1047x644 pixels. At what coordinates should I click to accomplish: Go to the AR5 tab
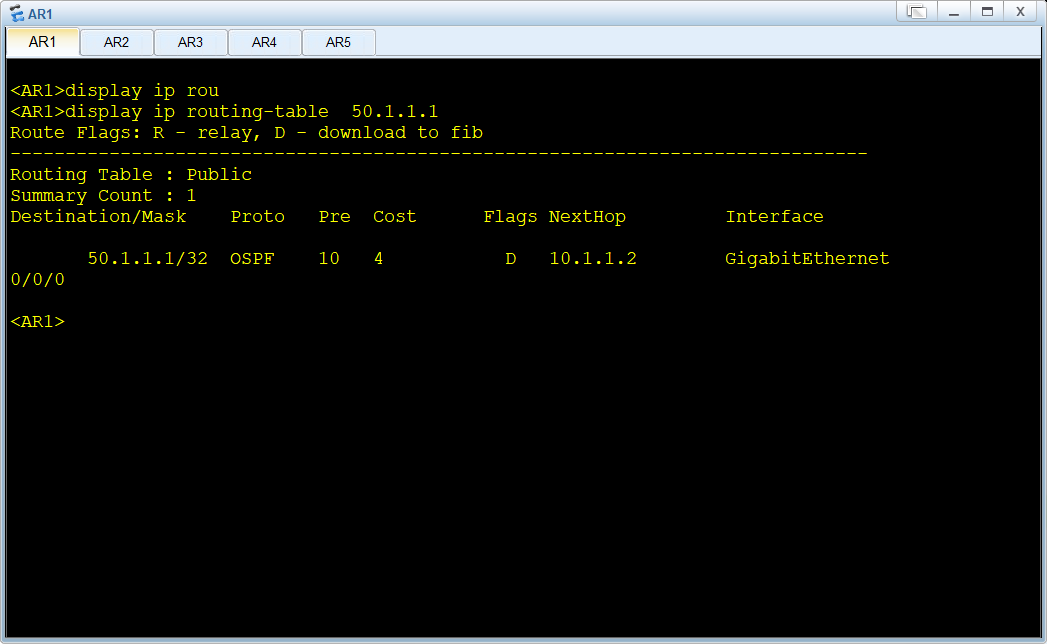339,43
